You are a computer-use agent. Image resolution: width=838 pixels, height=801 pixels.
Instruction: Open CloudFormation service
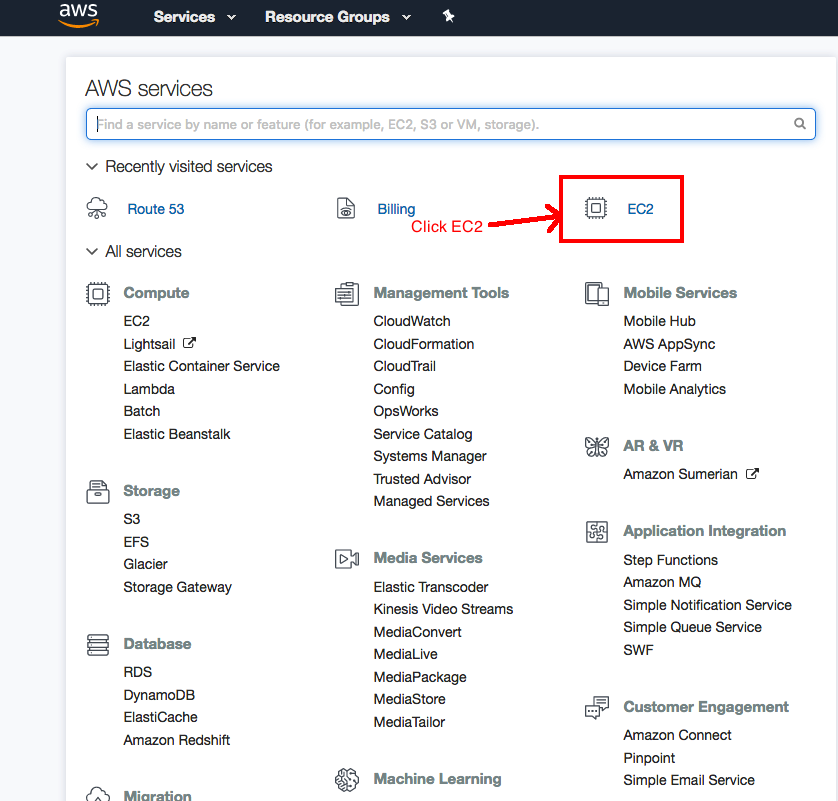pos(423,344)
